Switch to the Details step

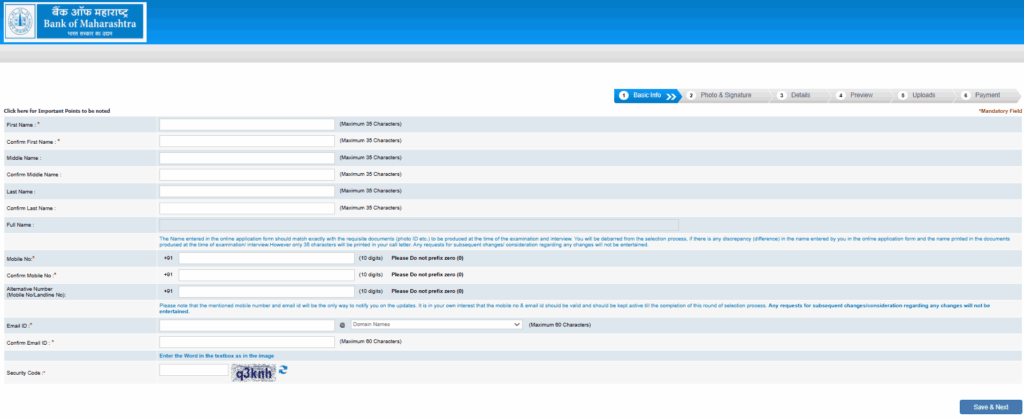click(798, 95)
